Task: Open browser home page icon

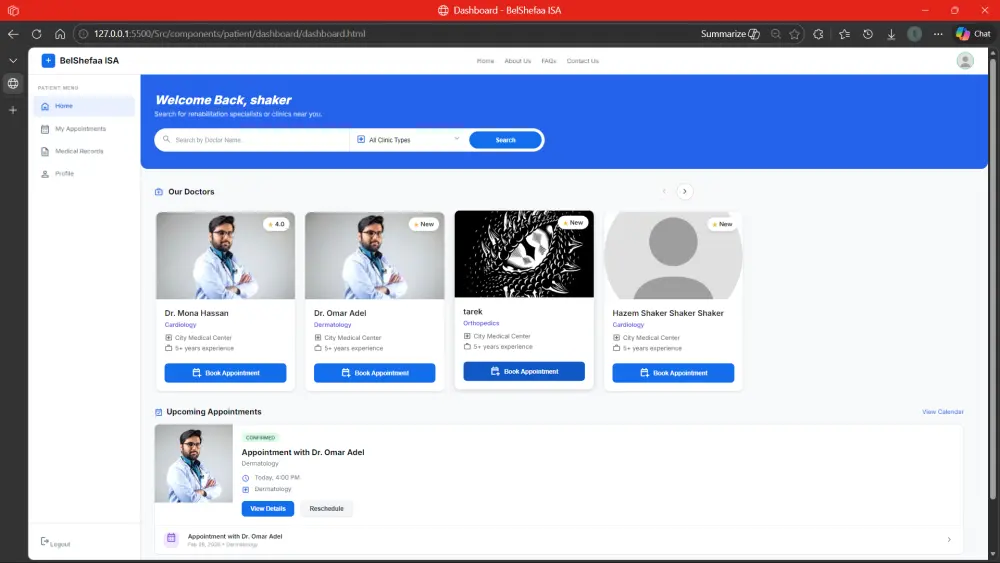Action: pos(60,34)
